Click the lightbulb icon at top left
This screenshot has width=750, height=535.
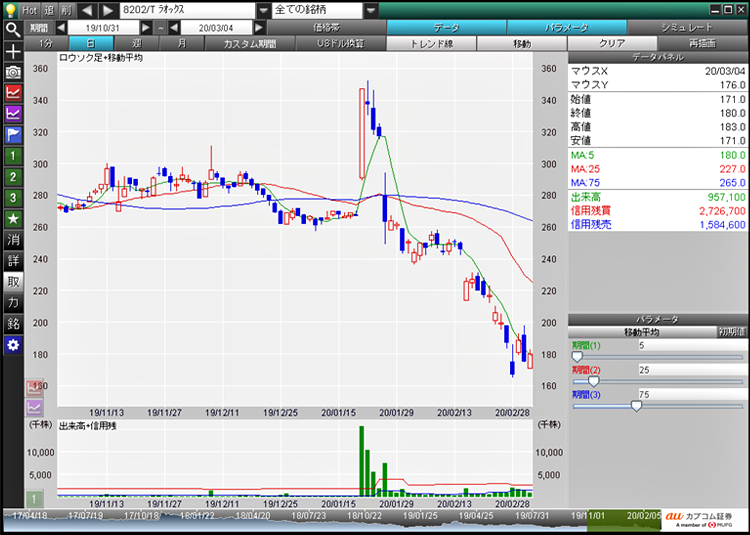(10, 10)
